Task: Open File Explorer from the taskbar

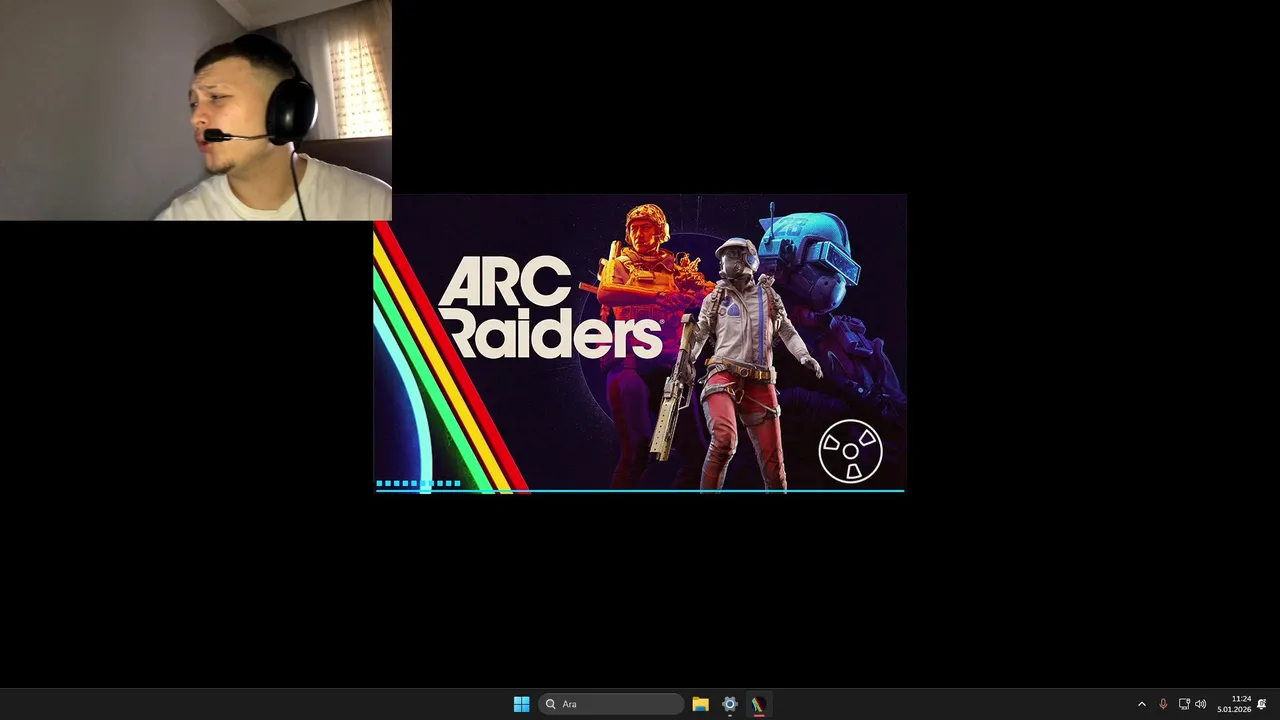Action: (700, 704)
